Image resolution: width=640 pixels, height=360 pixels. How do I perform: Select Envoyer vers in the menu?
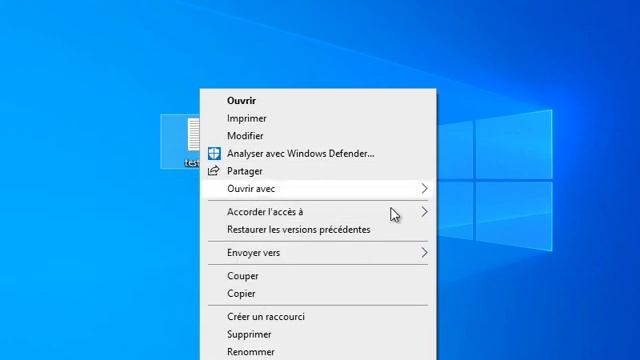[x=318, y=253]
